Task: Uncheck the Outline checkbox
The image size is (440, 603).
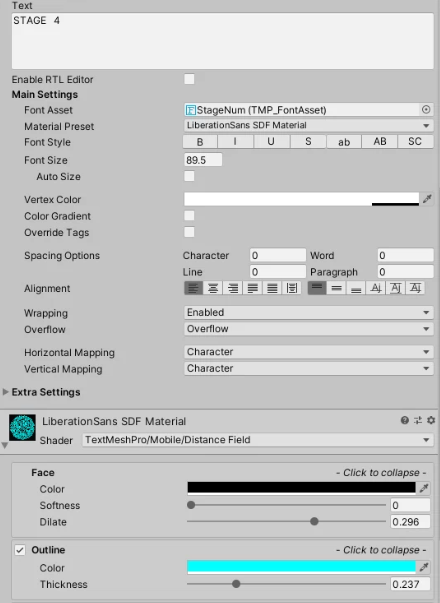Action: (20, 550)
